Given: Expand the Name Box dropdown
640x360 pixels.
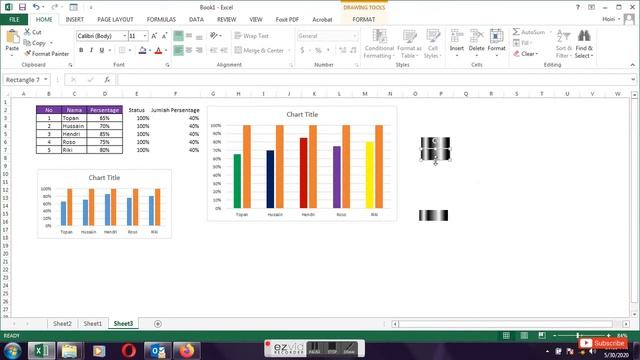Looking at the screenshot, I should tap(46, 80).
